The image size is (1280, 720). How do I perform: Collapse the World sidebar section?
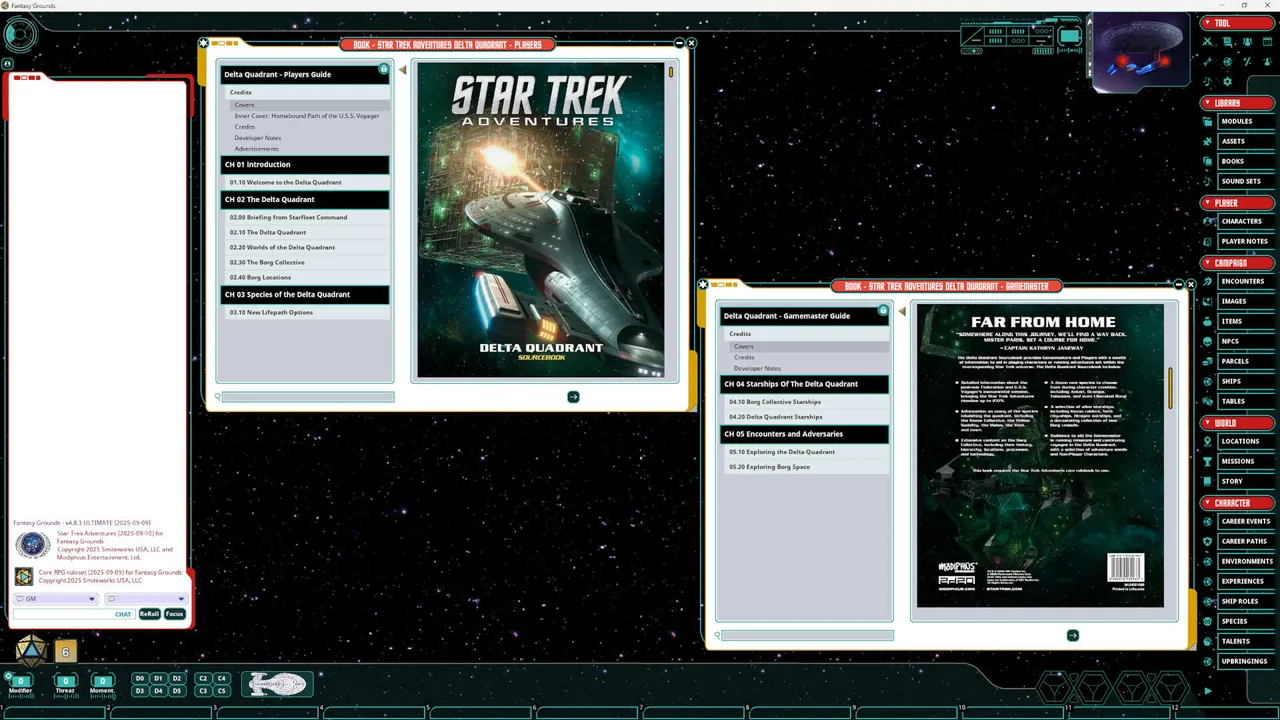[1237, 423]
